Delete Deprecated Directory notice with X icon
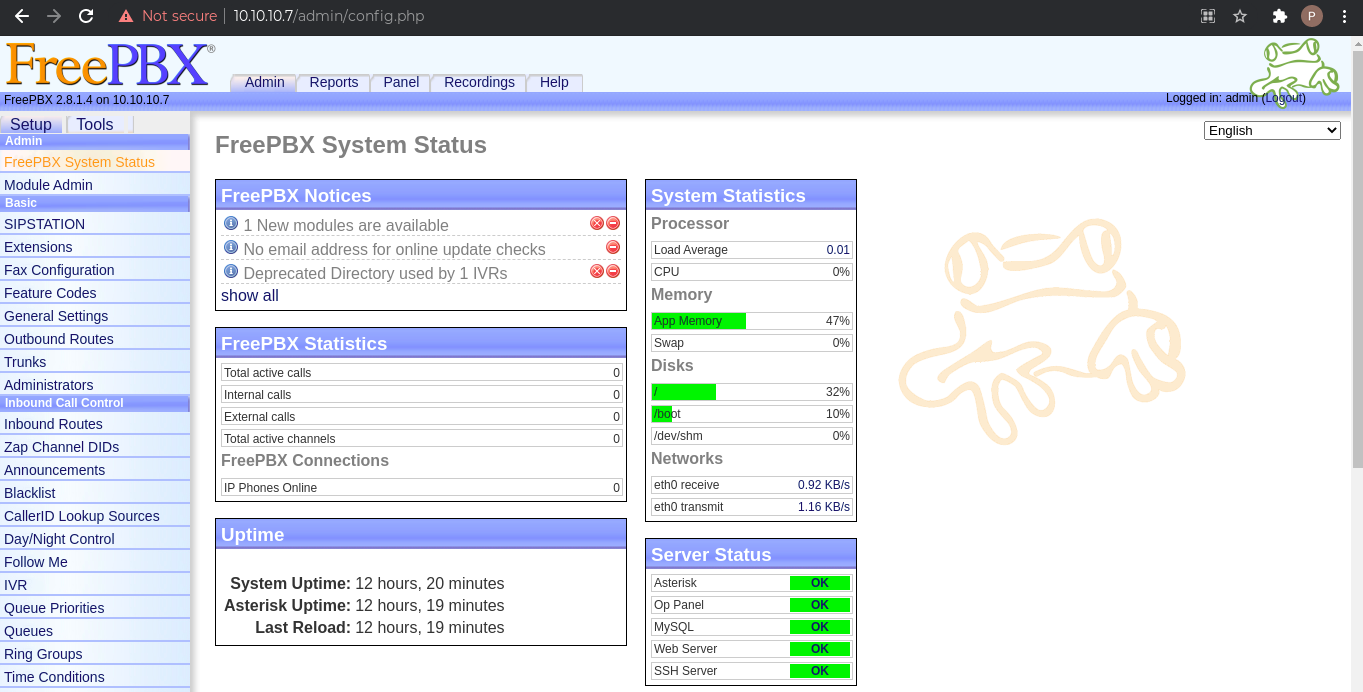This screenshot has height=692, width=1363. (x=597, y=271)
